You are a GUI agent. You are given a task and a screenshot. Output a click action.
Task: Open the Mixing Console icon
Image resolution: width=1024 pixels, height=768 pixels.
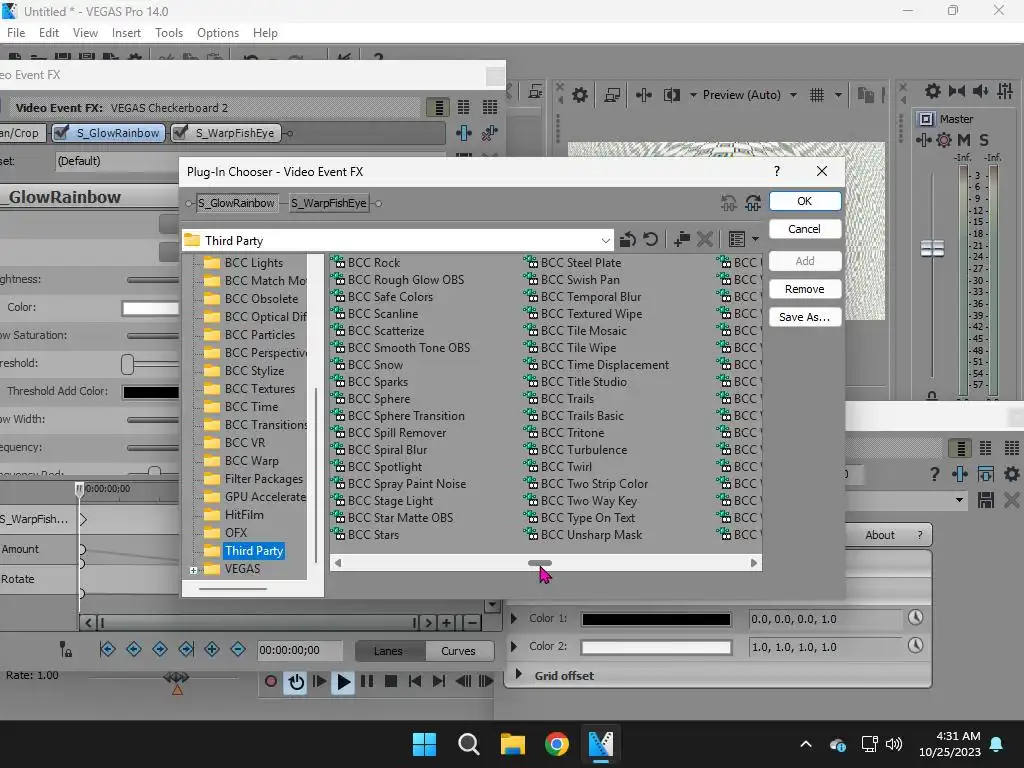point(1005,91)
